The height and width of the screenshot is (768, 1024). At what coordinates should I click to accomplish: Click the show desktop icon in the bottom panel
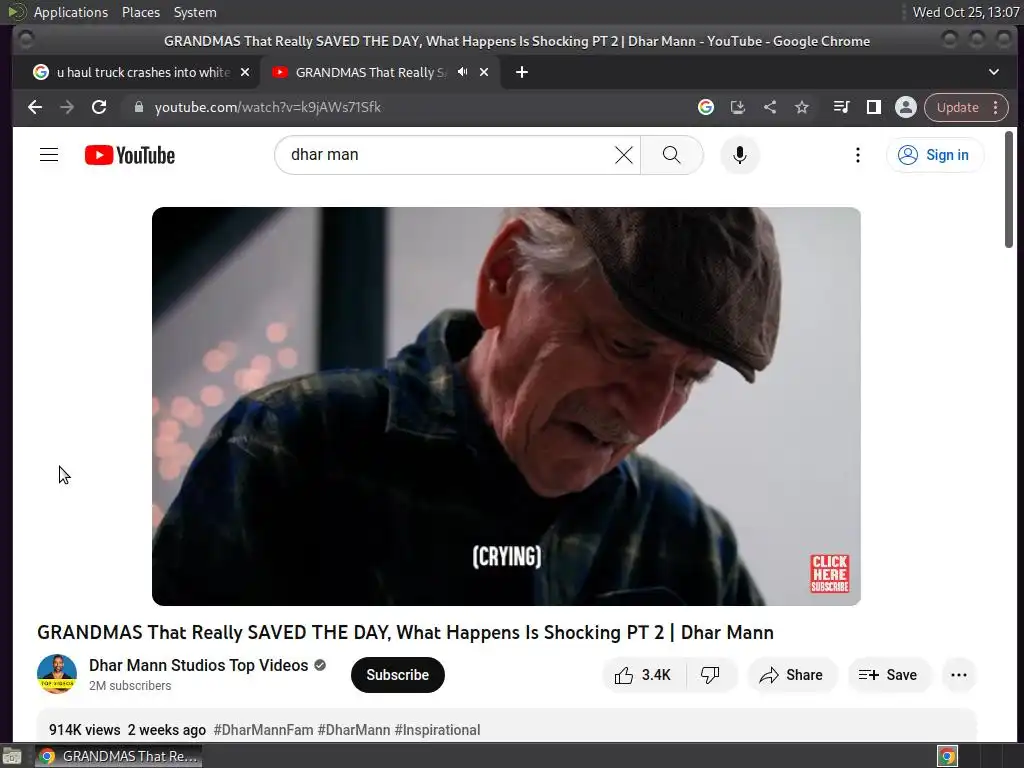click(12, 756)
